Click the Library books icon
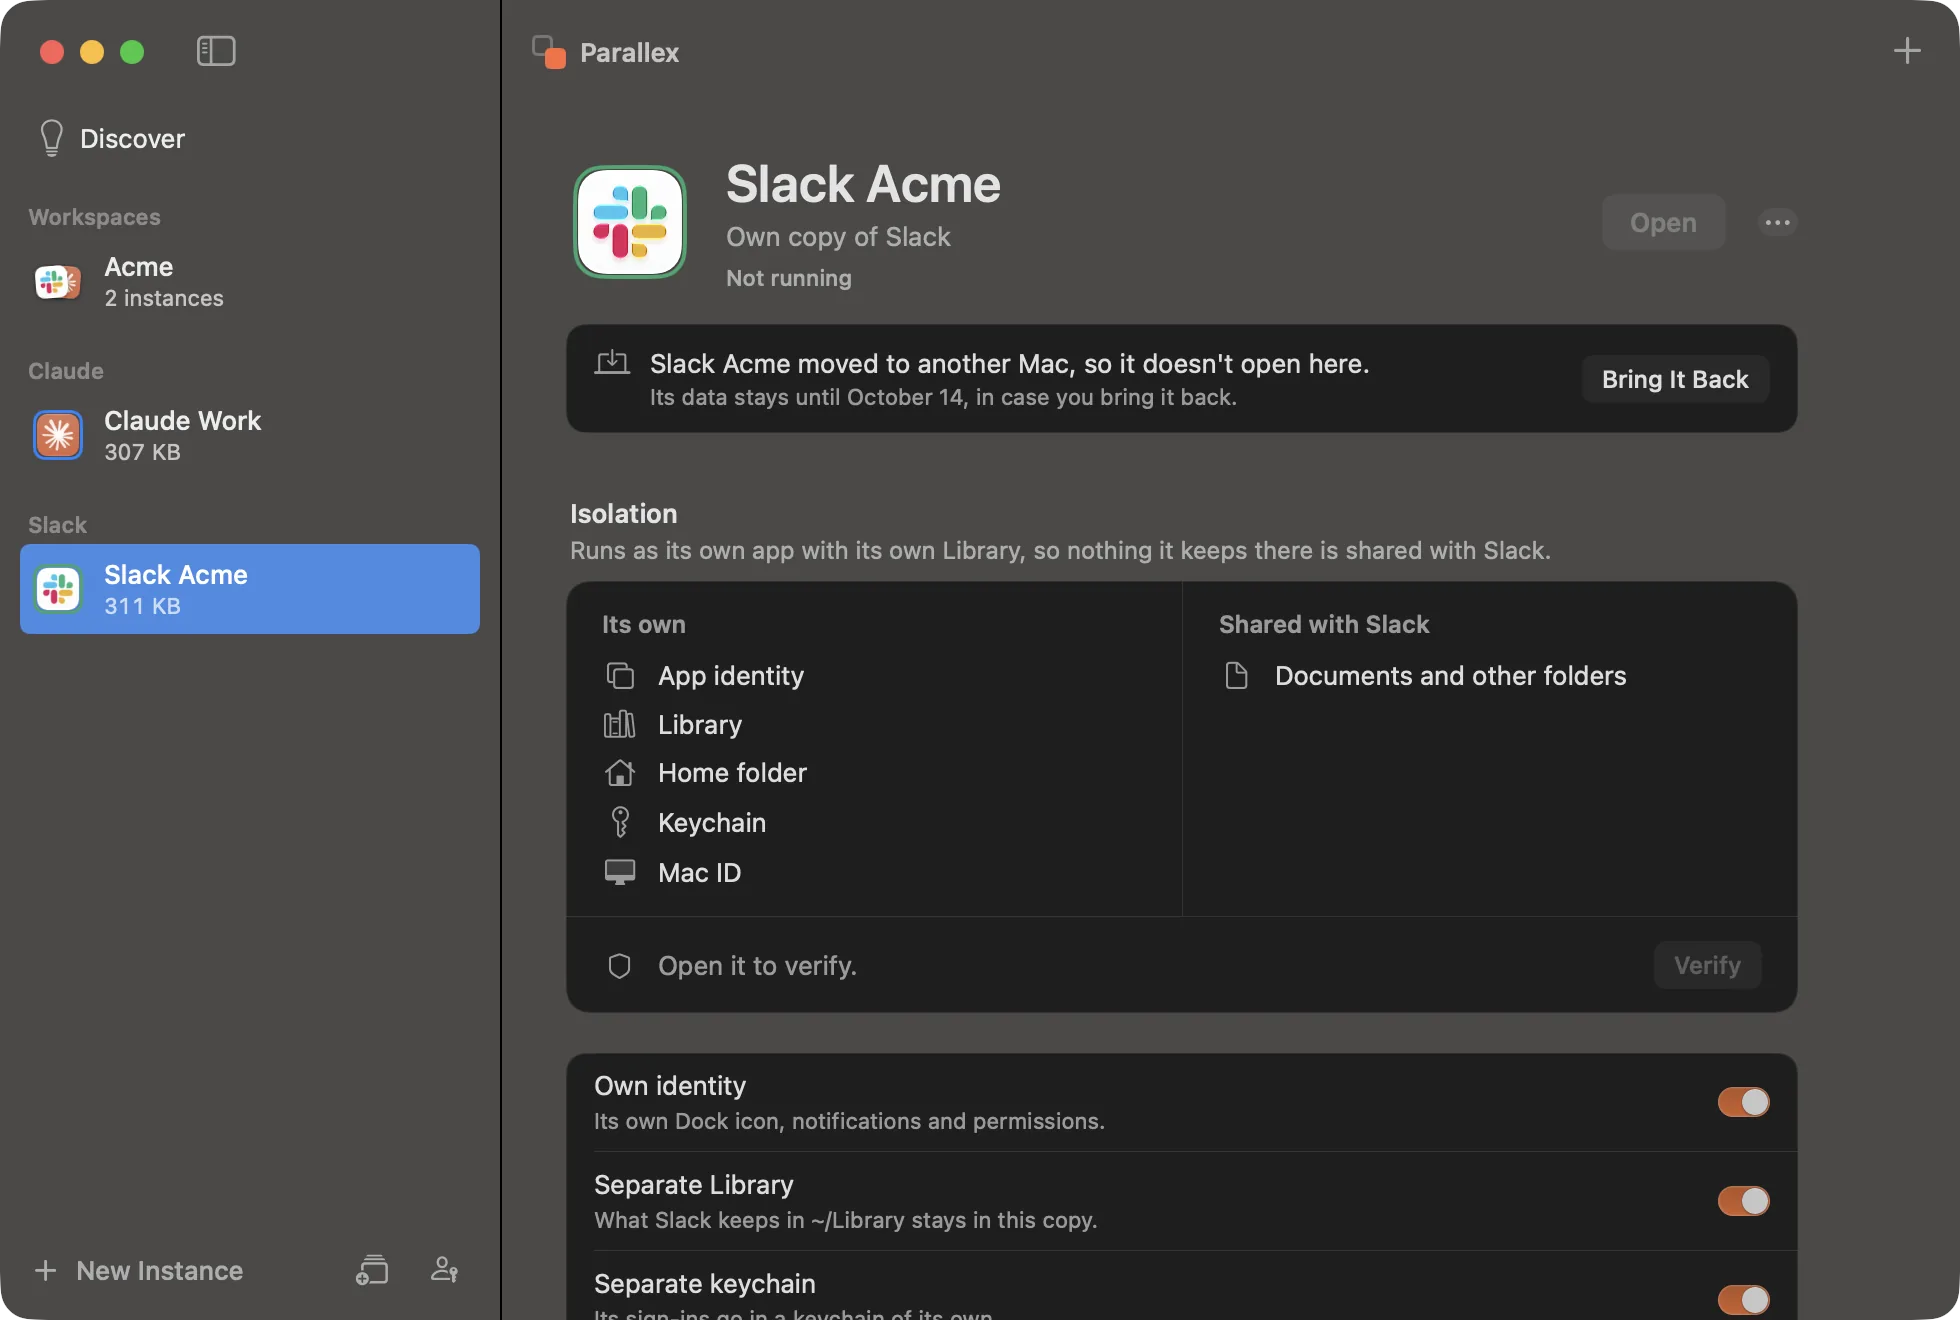This screenshot has height=1320, width=1960. pos(620,724)
